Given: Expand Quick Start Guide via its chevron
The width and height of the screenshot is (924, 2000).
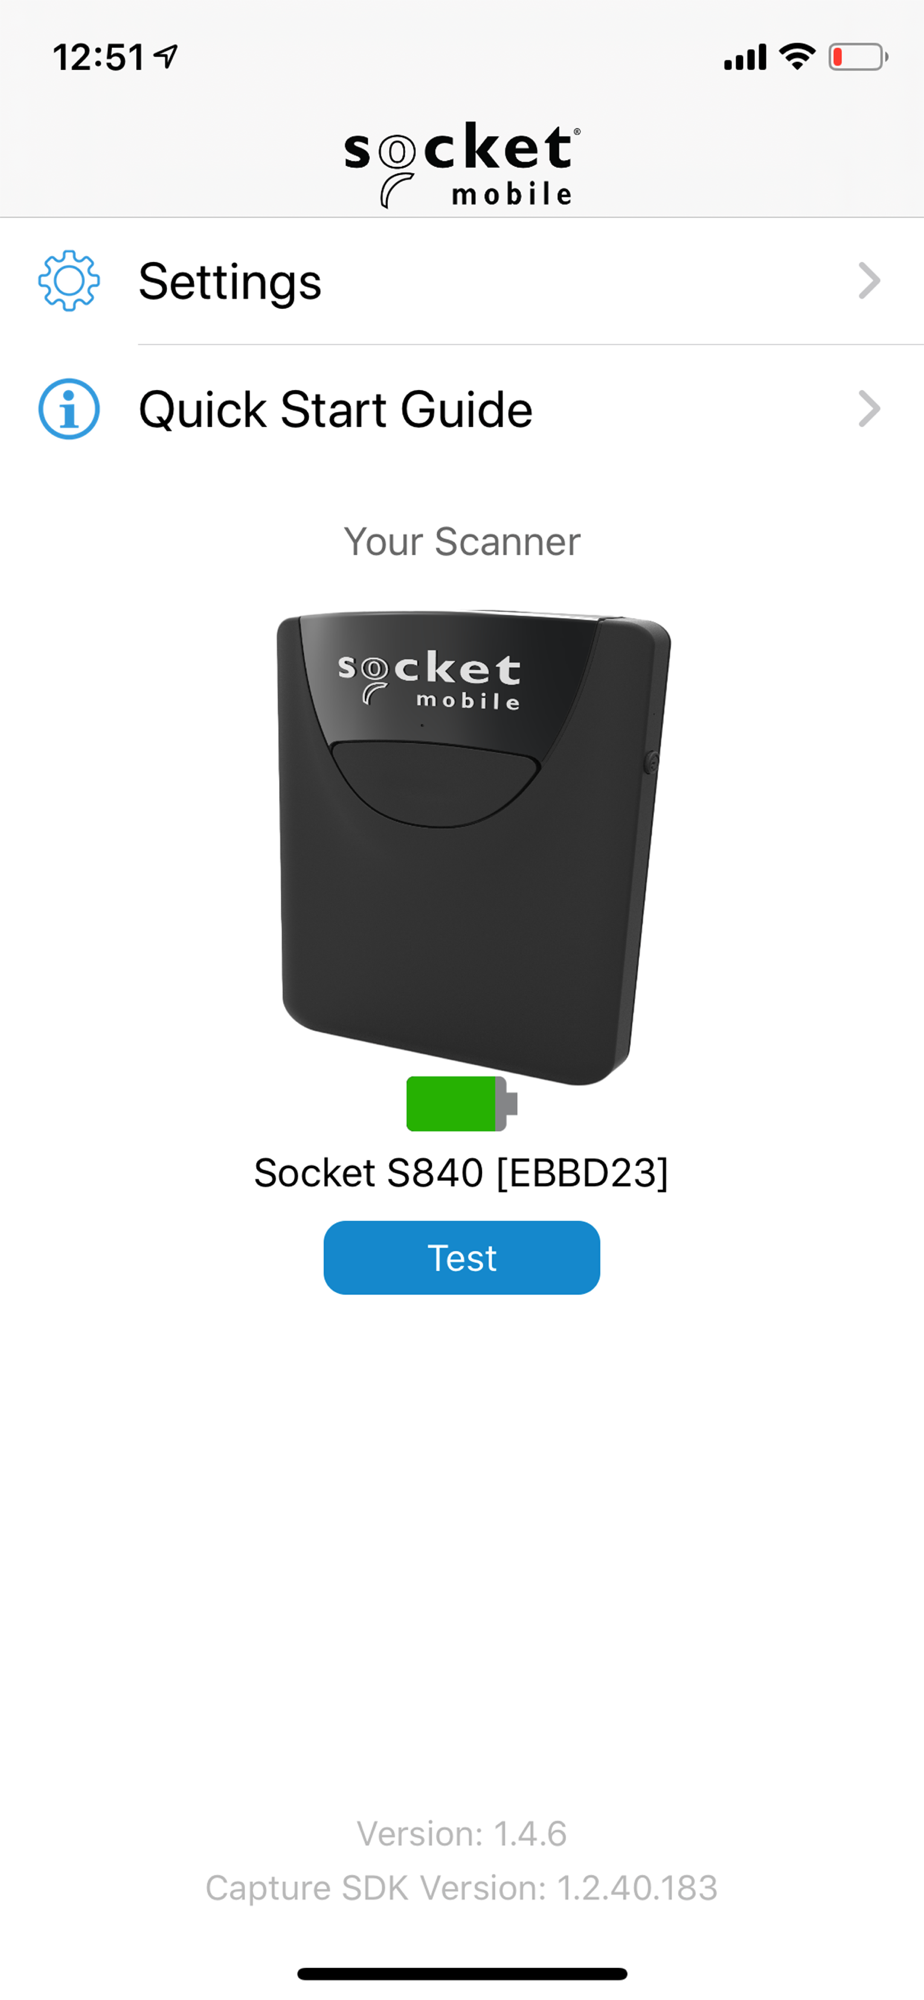Looking at the screenshot, I should coord(869,409).
